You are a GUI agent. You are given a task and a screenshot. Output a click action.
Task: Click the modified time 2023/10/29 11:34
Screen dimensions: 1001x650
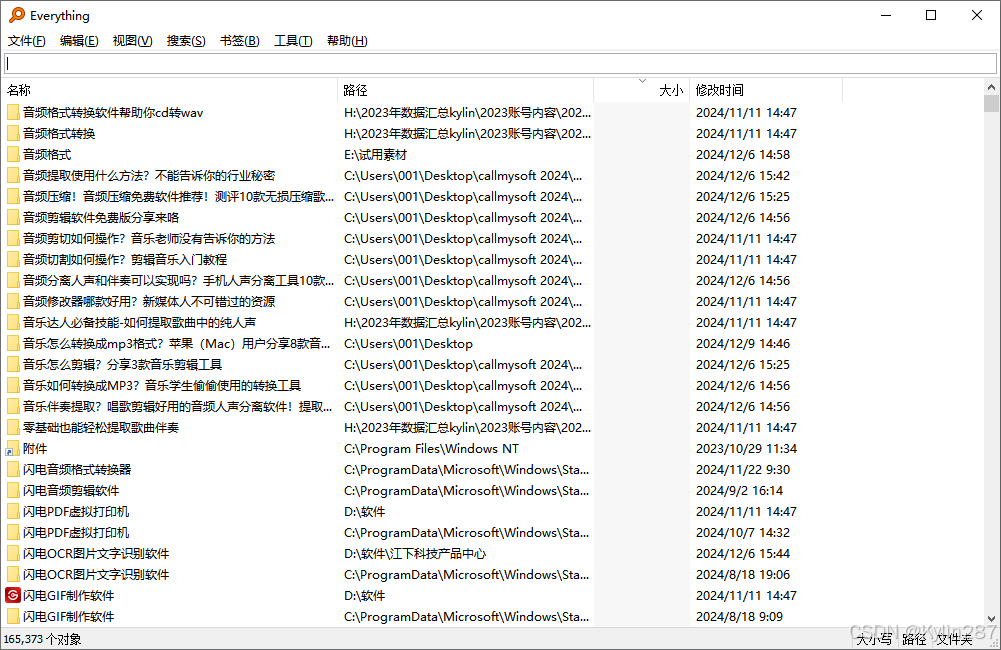(746, 449)
